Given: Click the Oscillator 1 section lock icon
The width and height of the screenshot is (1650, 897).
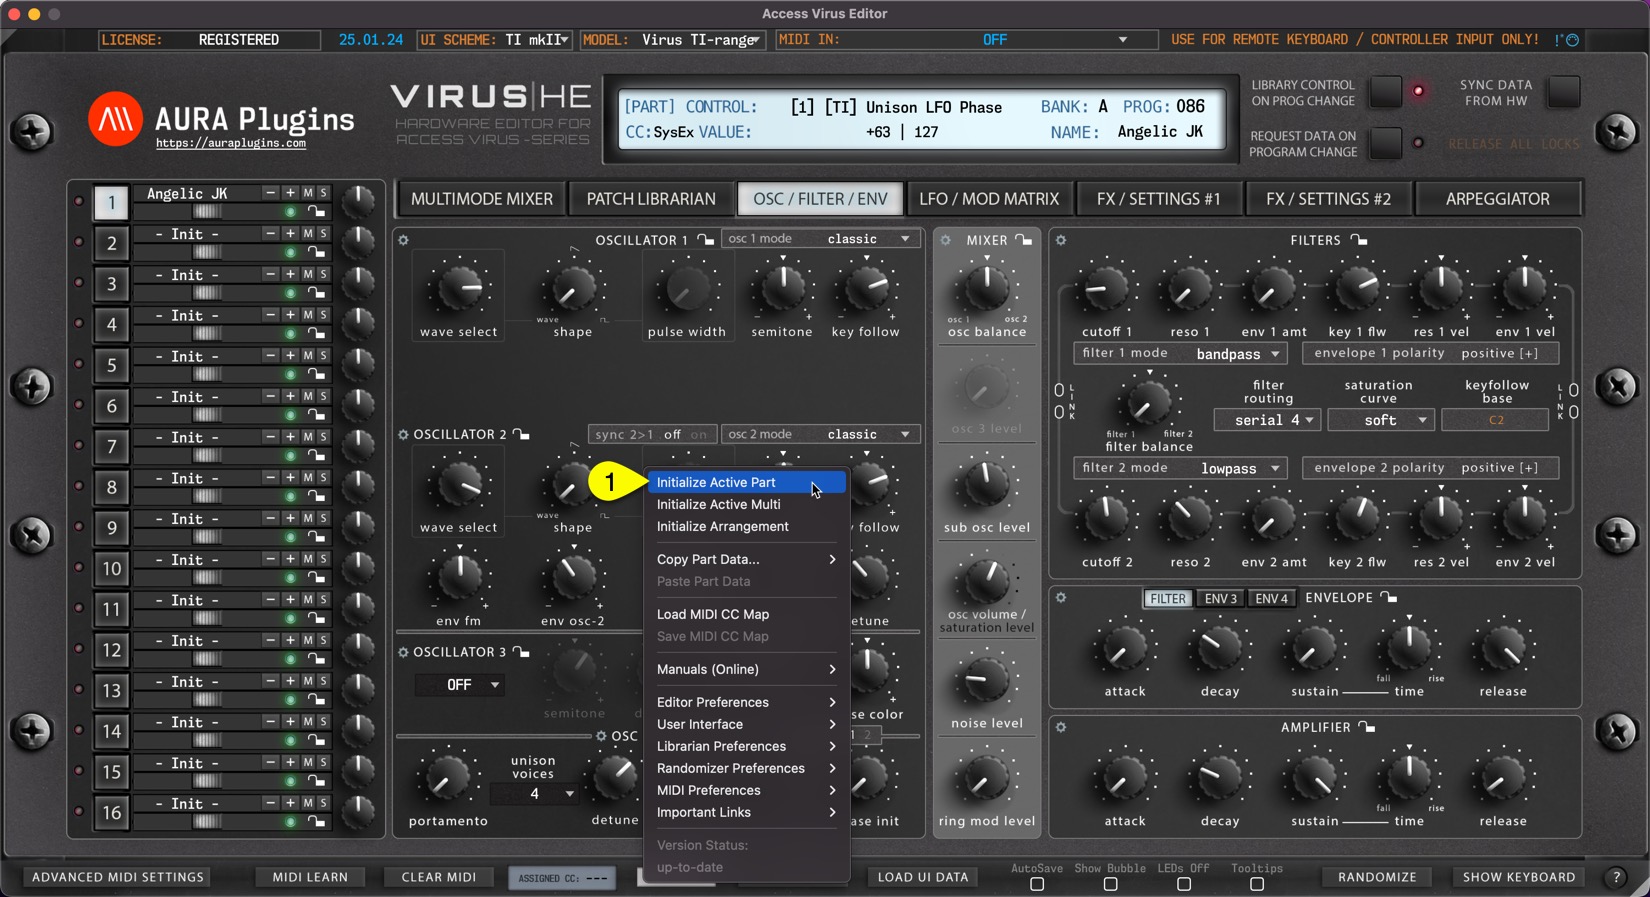Looking at the screenshot, I should 706,240.
